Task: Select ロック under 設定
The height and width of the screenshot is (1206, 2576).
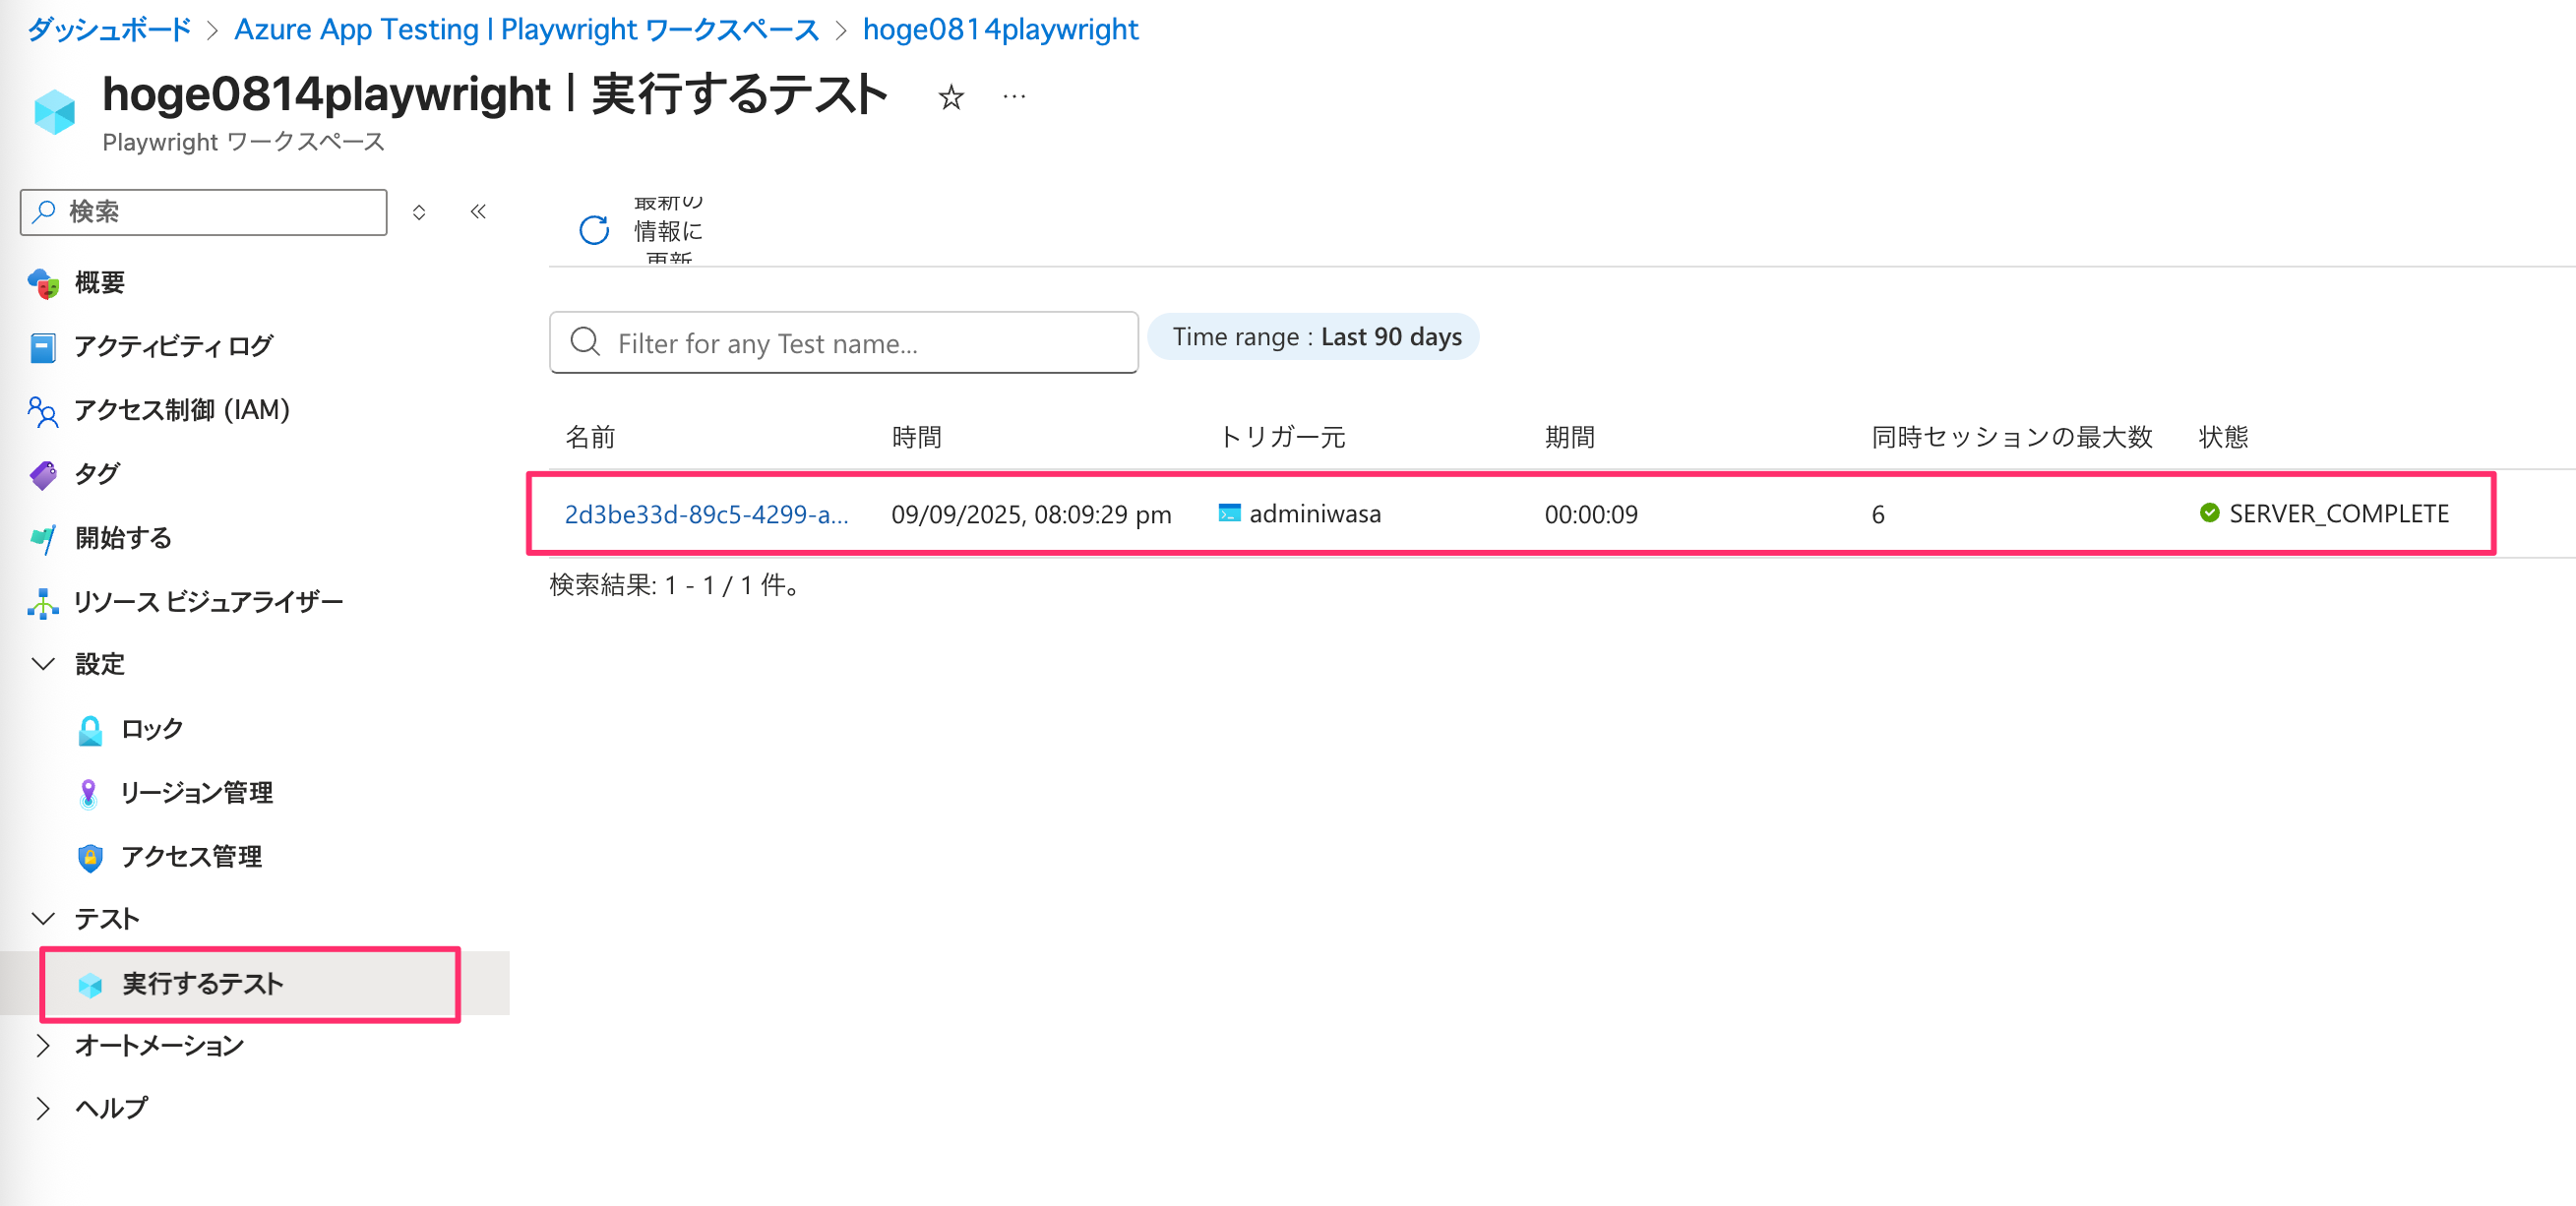Action: [x=152, y=730]
